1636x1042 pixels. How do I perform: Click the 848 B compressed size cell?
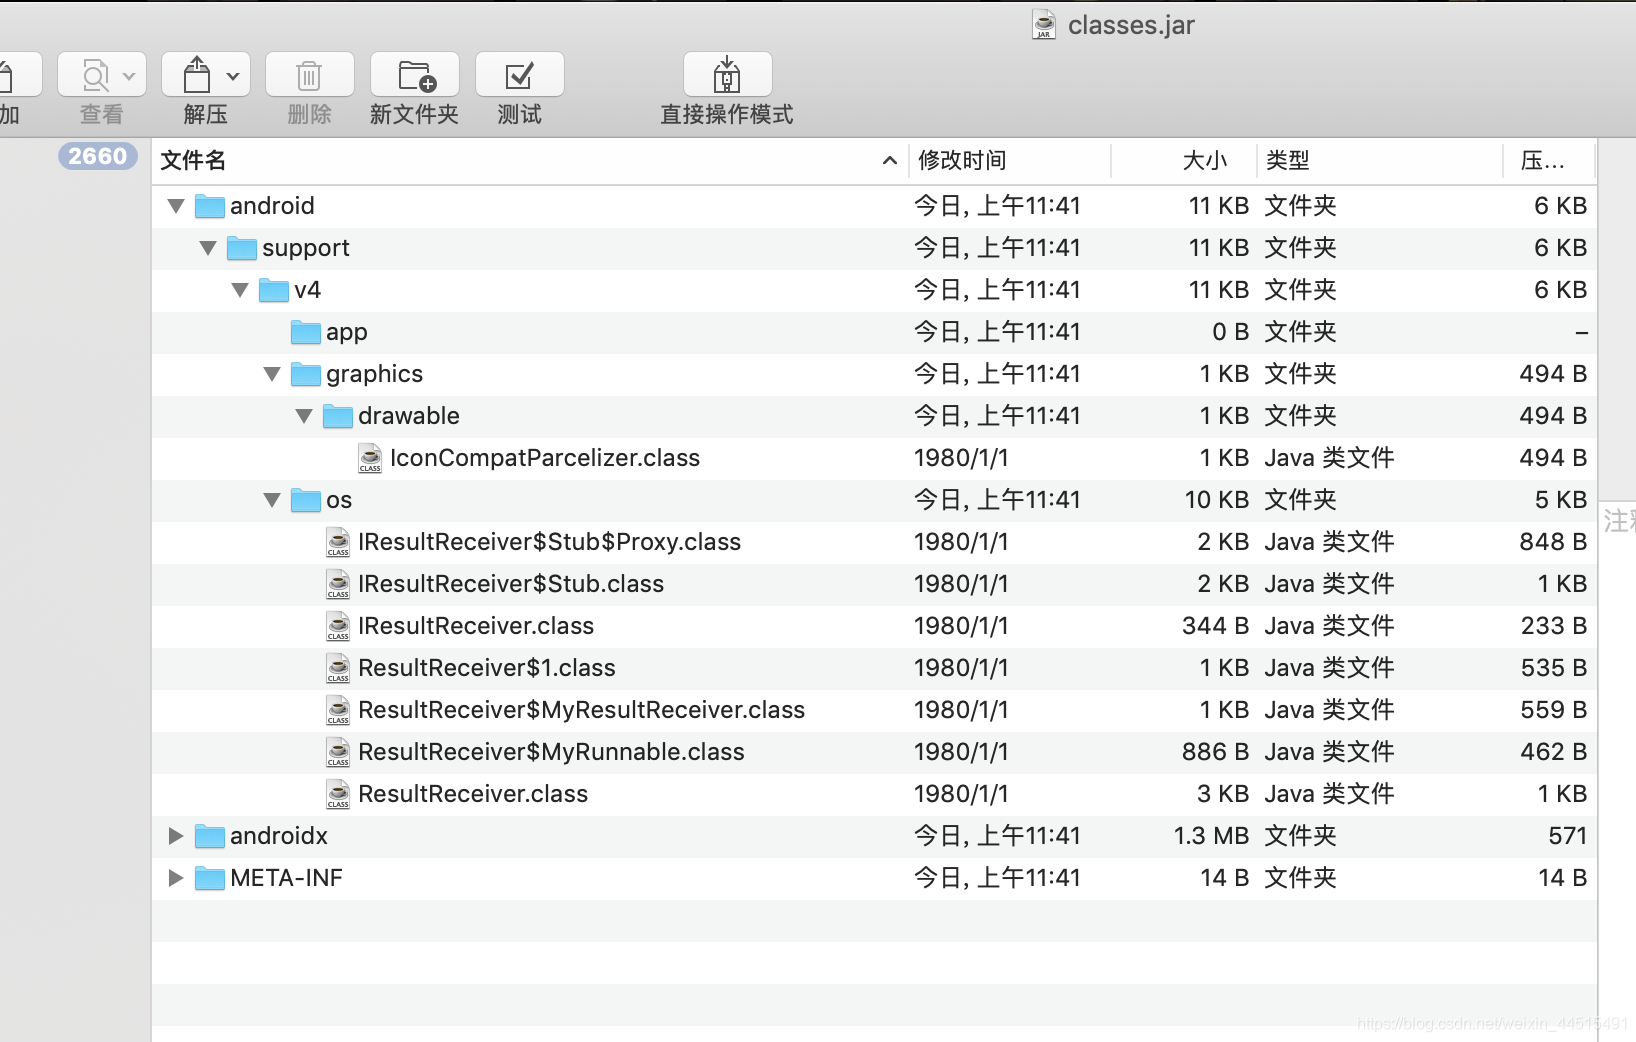(1553, 542)
